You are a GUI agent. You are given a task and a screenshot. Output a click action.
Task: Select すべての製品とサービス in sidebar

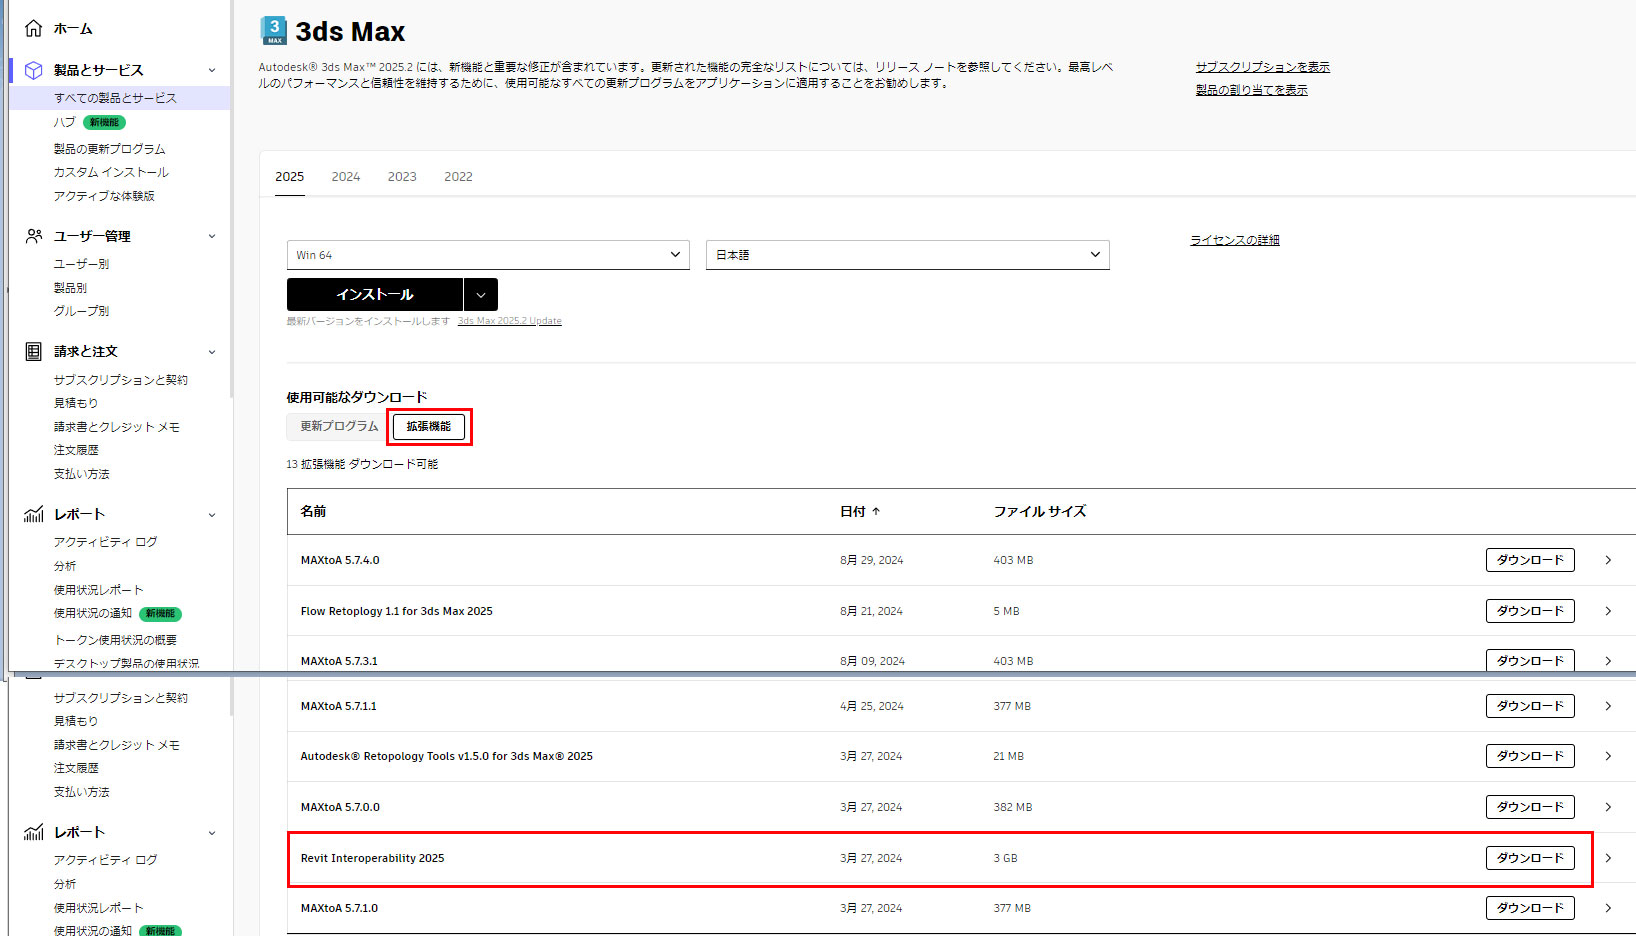[115, 98]
